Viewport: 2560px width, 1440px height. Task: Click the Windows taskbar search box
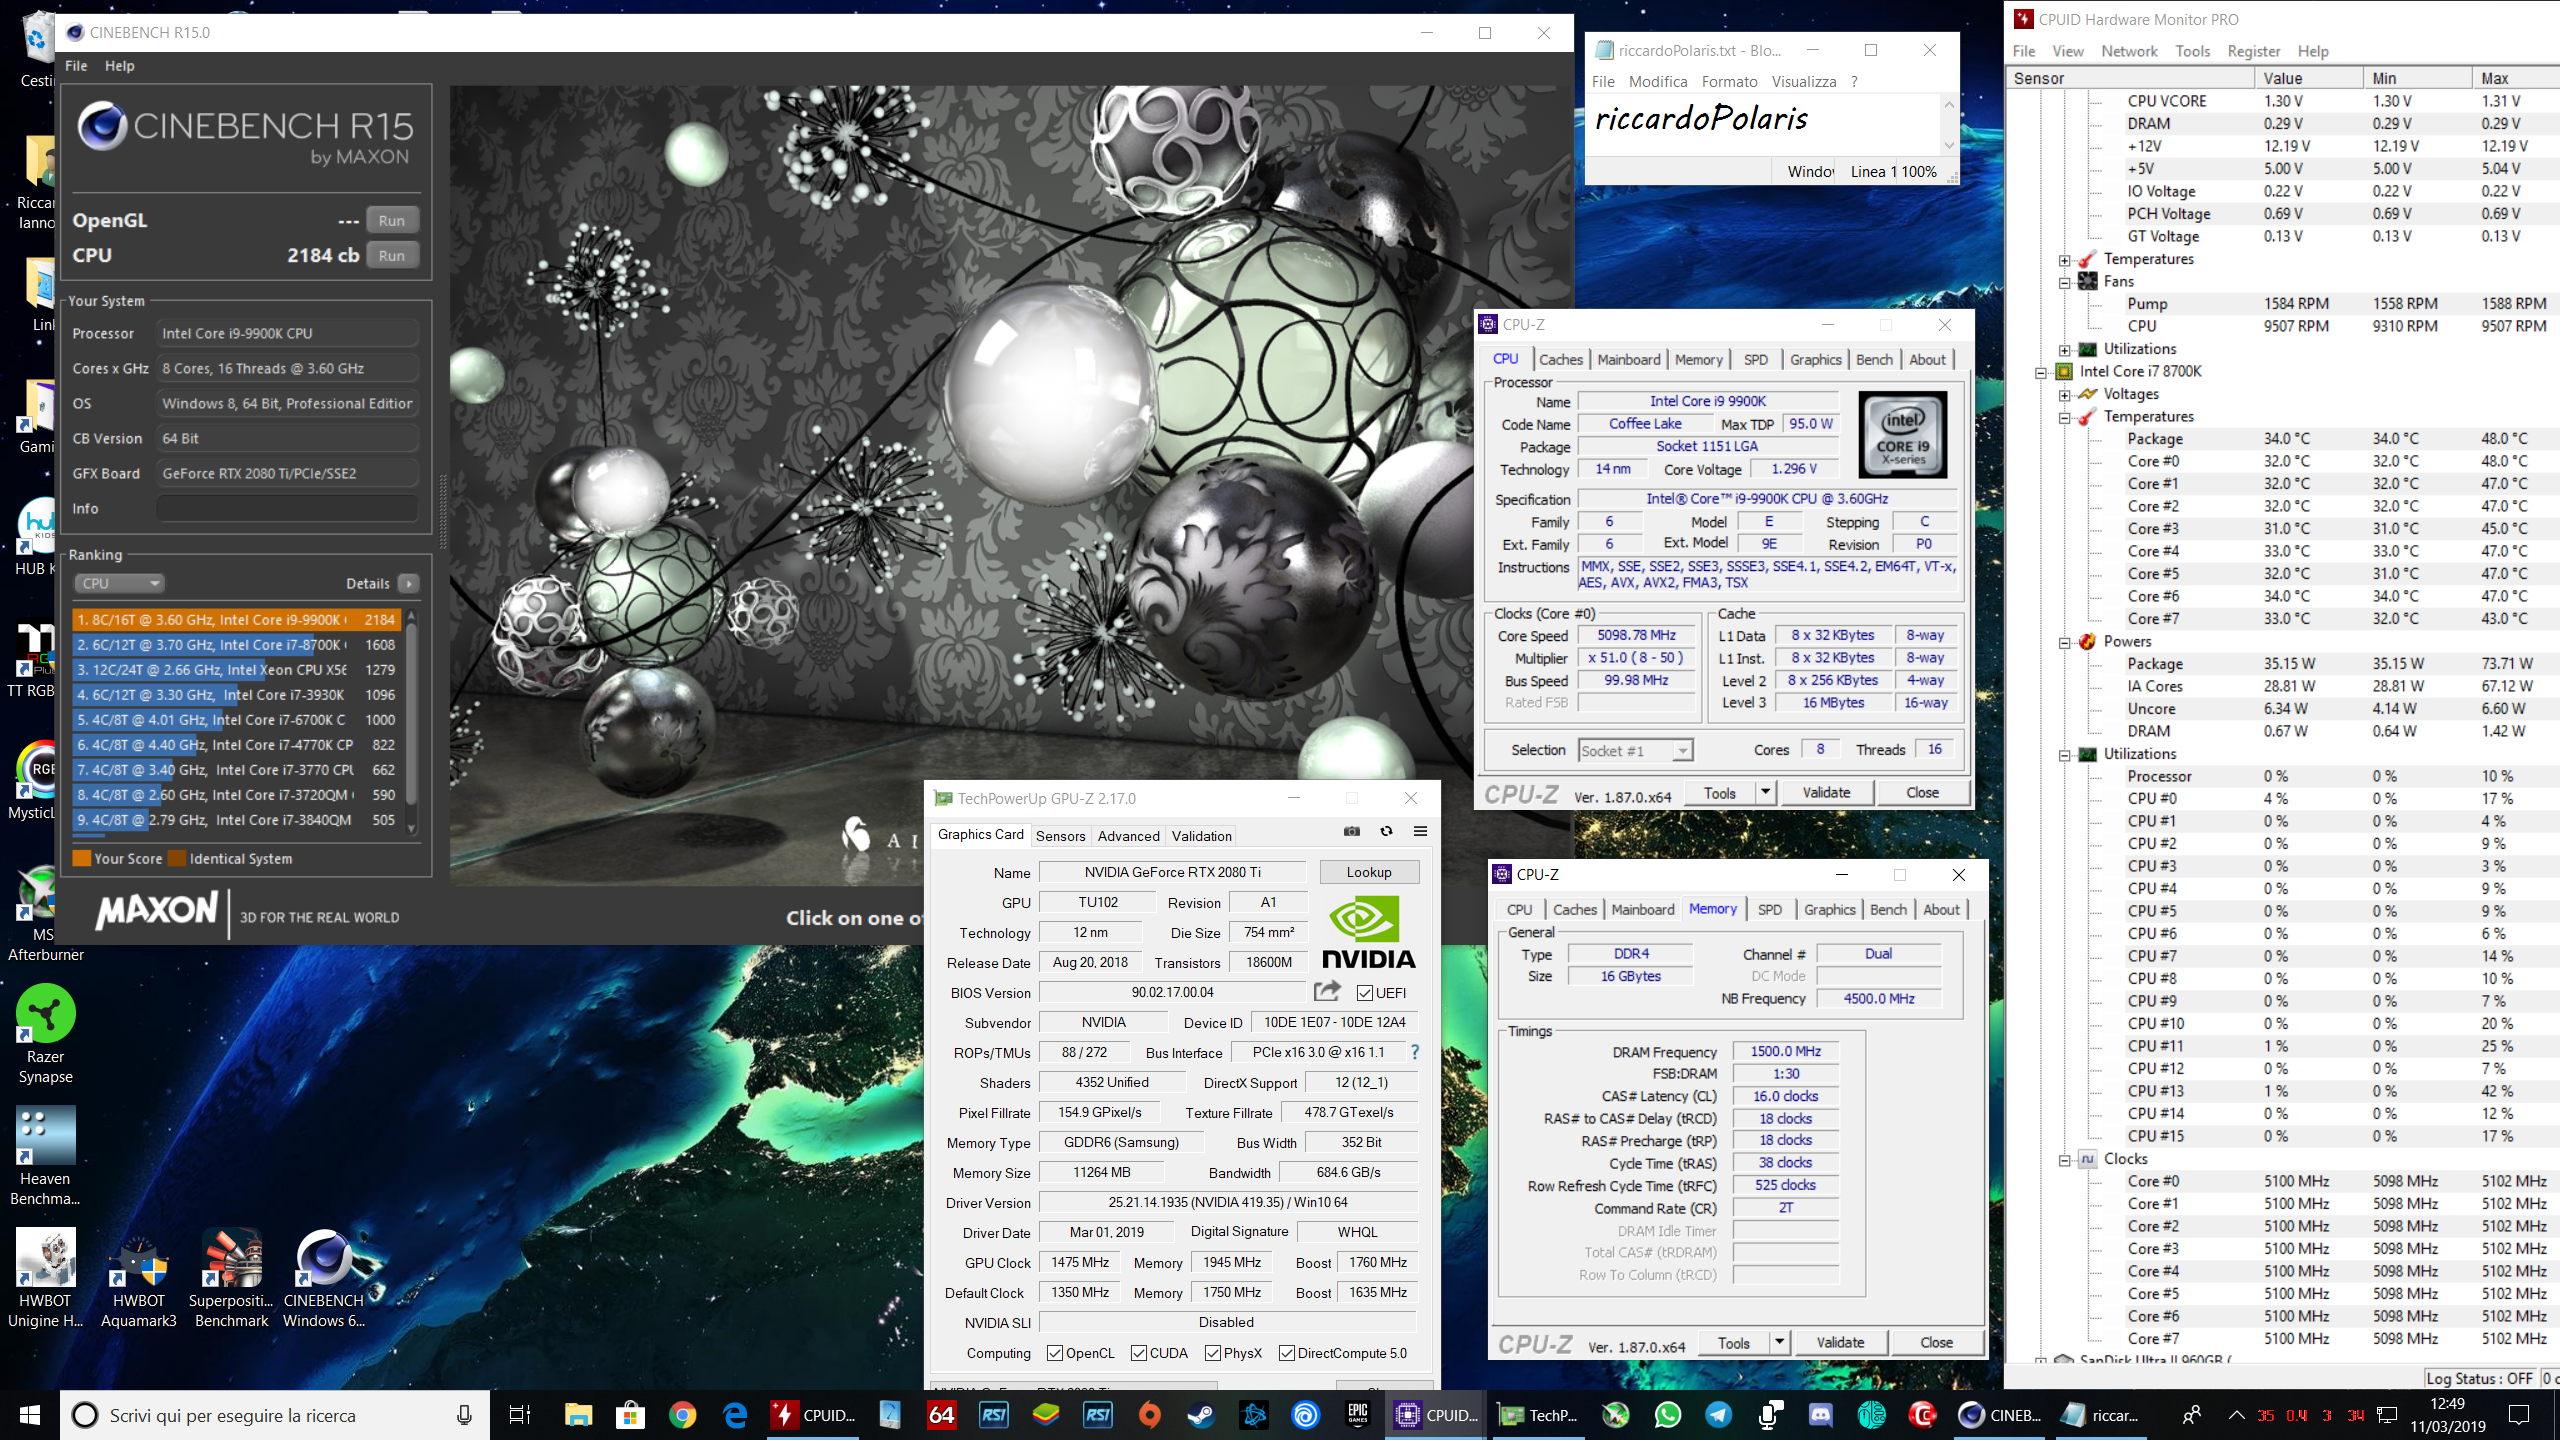(x=275, y=1415)
